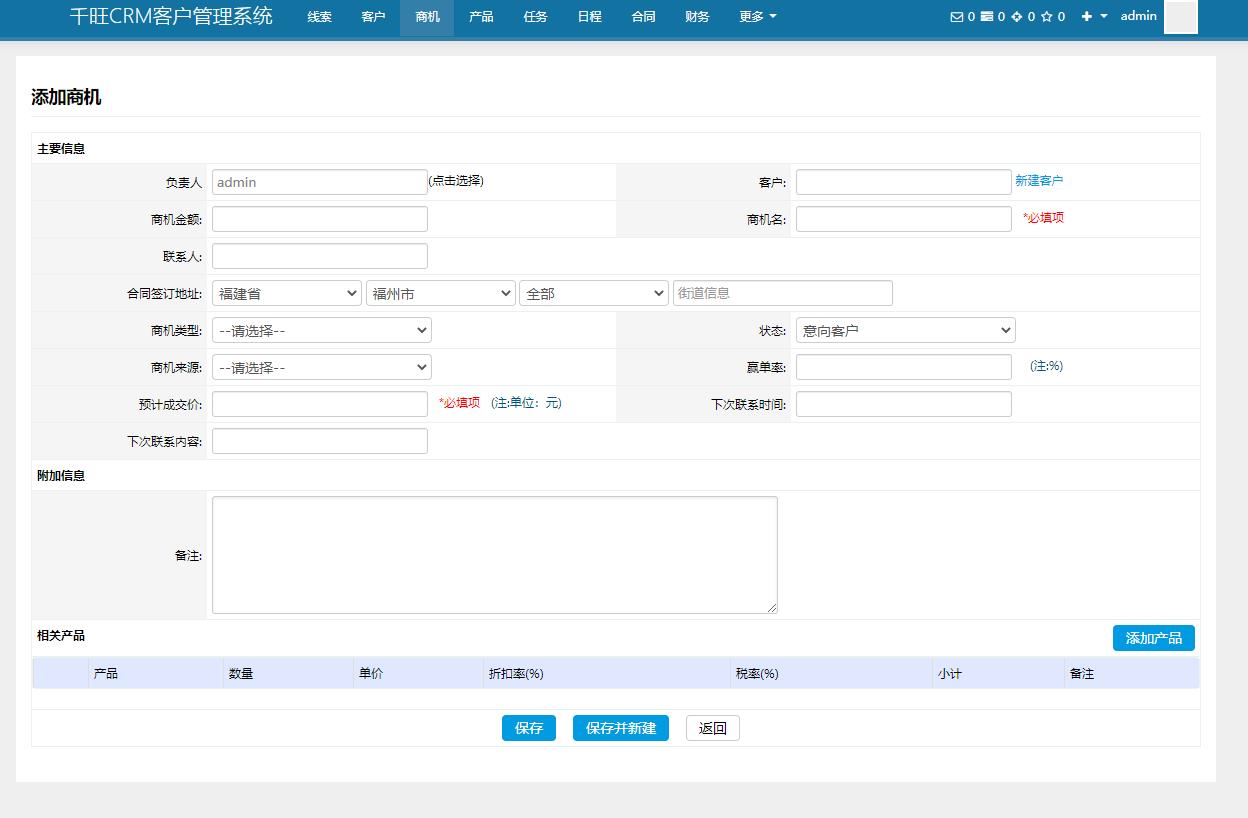This screenshot has height=818, width=1248.
Task: Focus the 商机名 input field
Action: pos(904,219)
